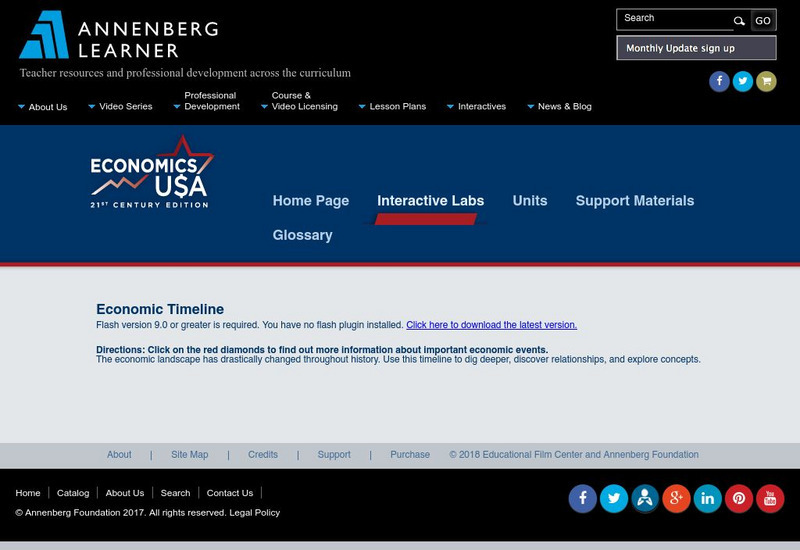
Task: Open footer person-figure social icon
Action: pyautogui.click(x=645, y=498)
